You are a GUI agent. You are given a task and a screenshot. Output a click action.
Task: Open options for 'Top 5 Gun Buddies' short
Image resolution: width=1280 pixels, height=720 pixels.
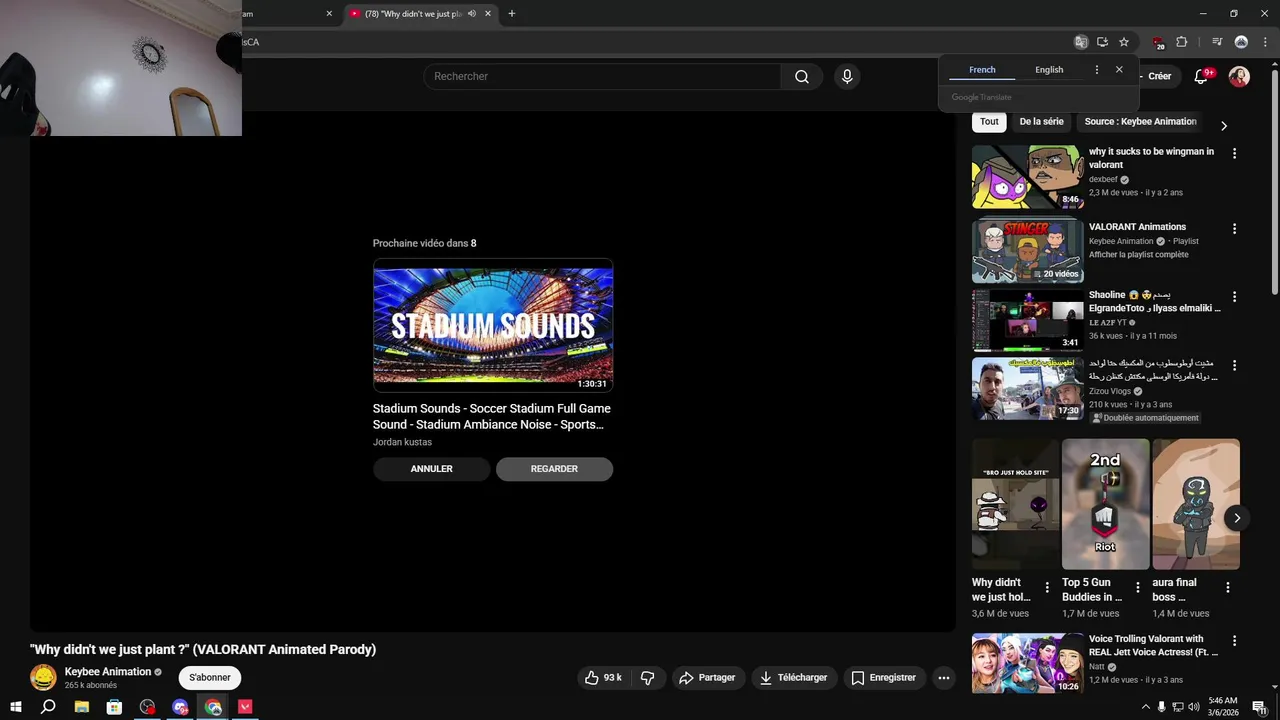[1137, 587]
